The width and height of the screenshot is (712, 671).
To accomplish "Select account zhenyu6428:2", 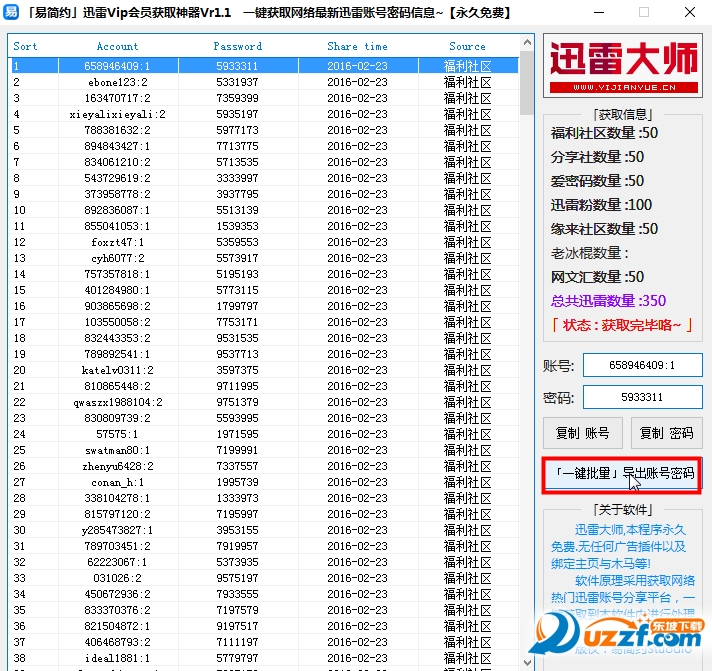I will point(117,466).
